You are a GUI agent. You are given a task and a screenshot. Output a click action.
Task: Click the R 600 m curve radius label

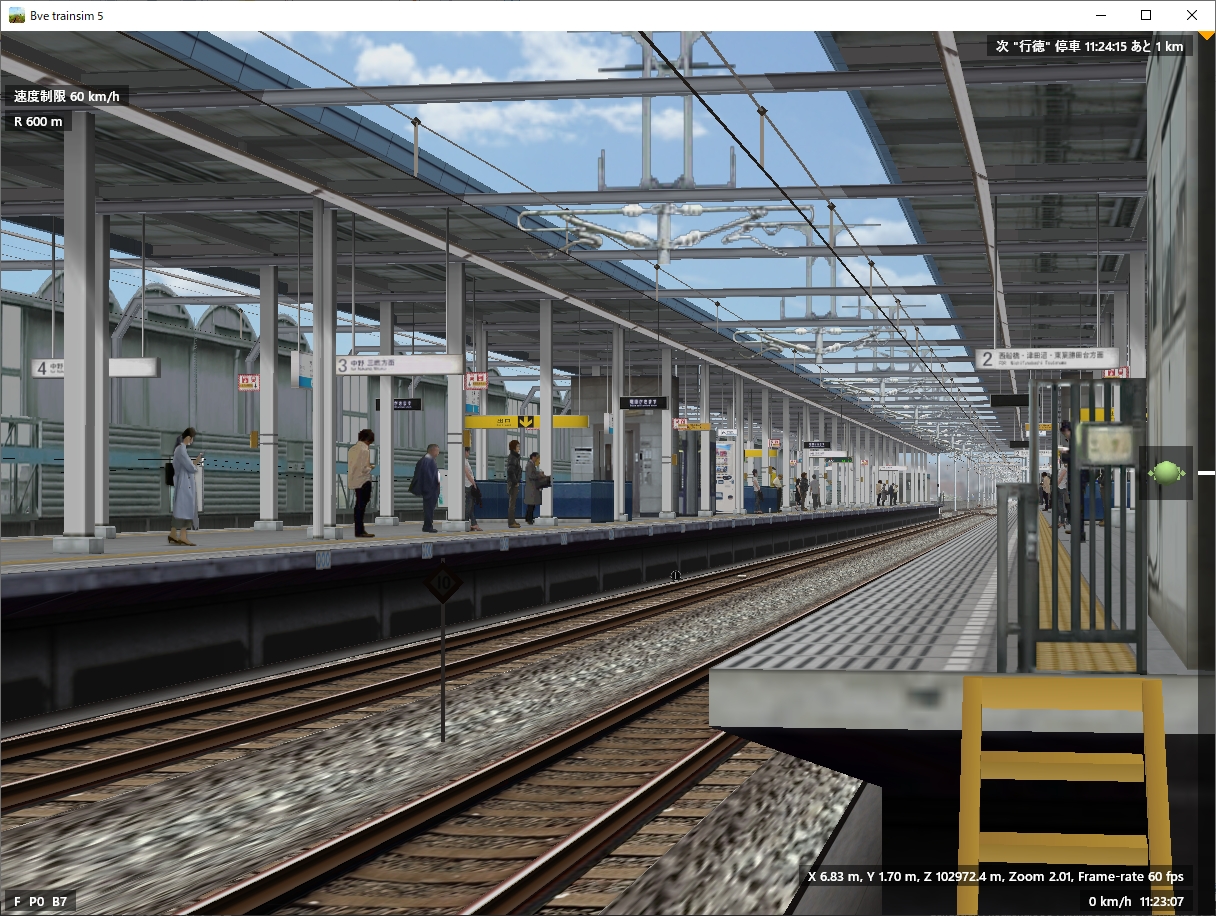pos(38,122)
